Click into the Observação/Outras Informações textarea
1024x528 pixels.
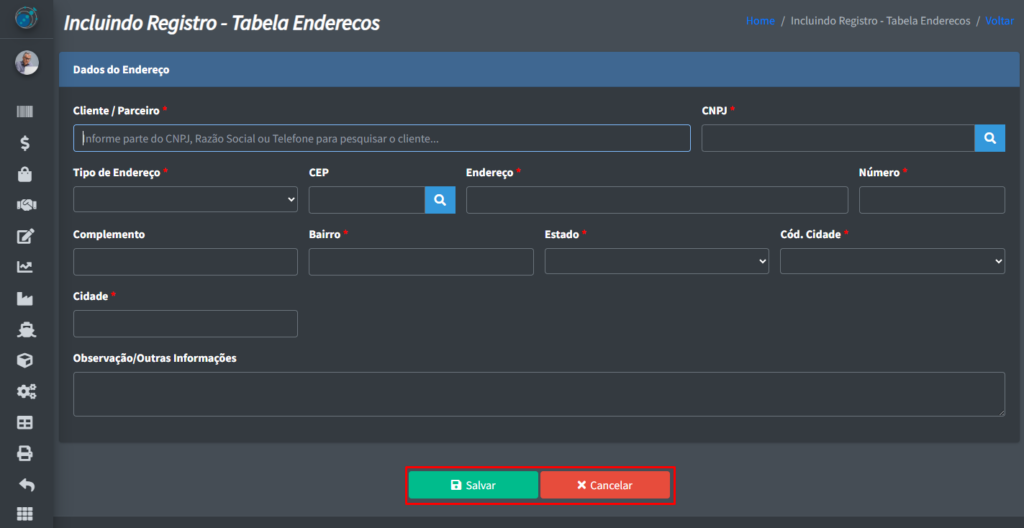pyautogui.click(x=538, y=394)
